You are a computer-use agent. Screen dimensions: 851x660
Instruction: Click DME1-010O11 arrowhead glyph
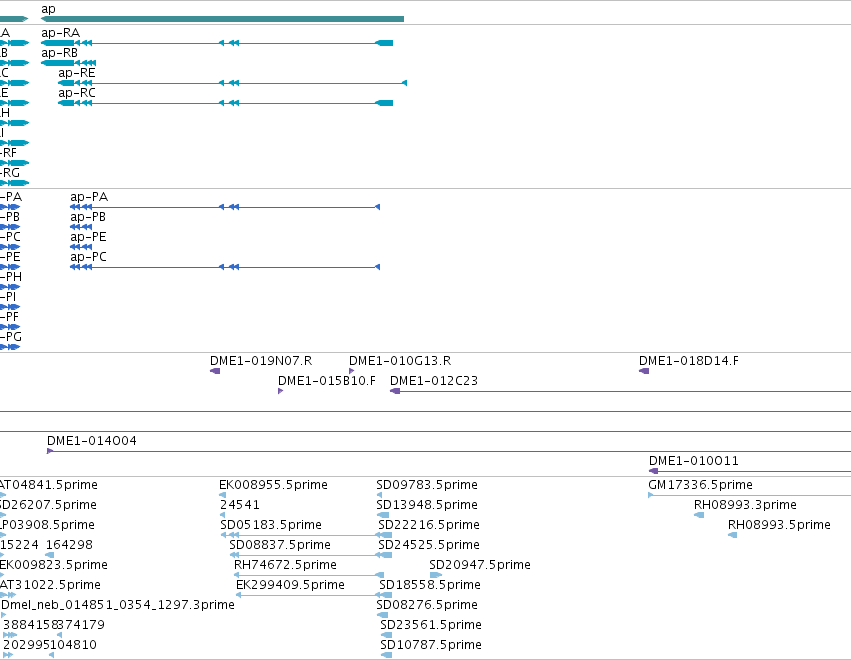click(x=654, y=471)
